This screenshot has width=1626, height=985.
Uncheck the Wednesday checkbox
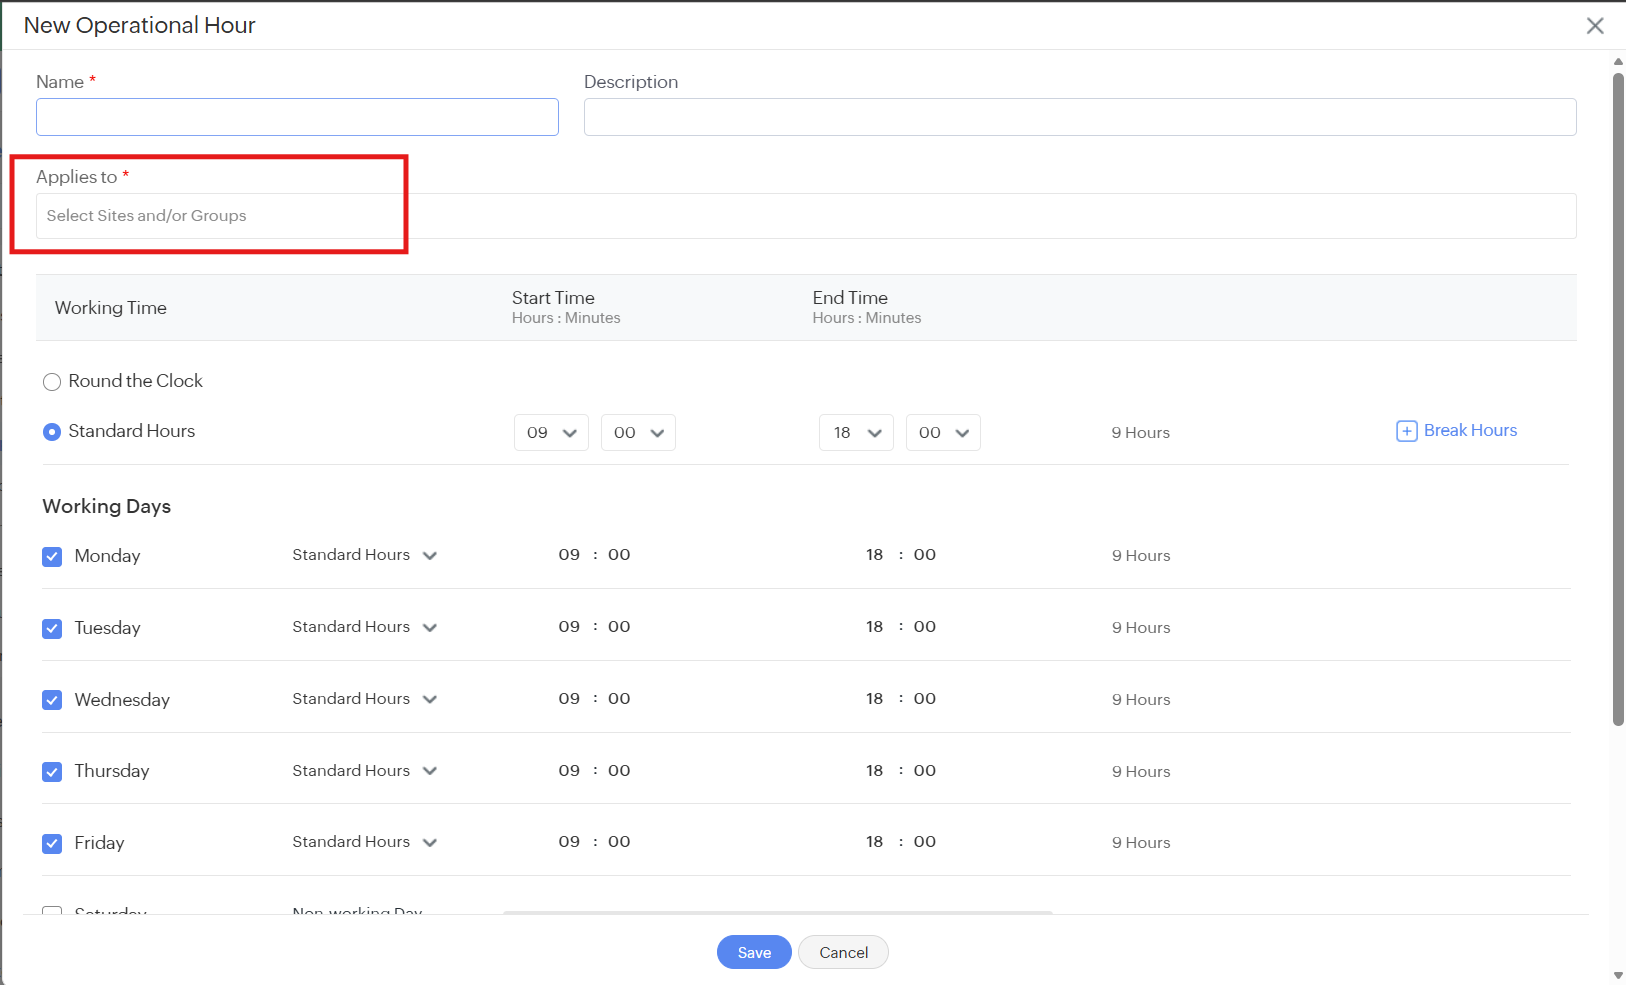pyautogui.click(x=52, y=700)
